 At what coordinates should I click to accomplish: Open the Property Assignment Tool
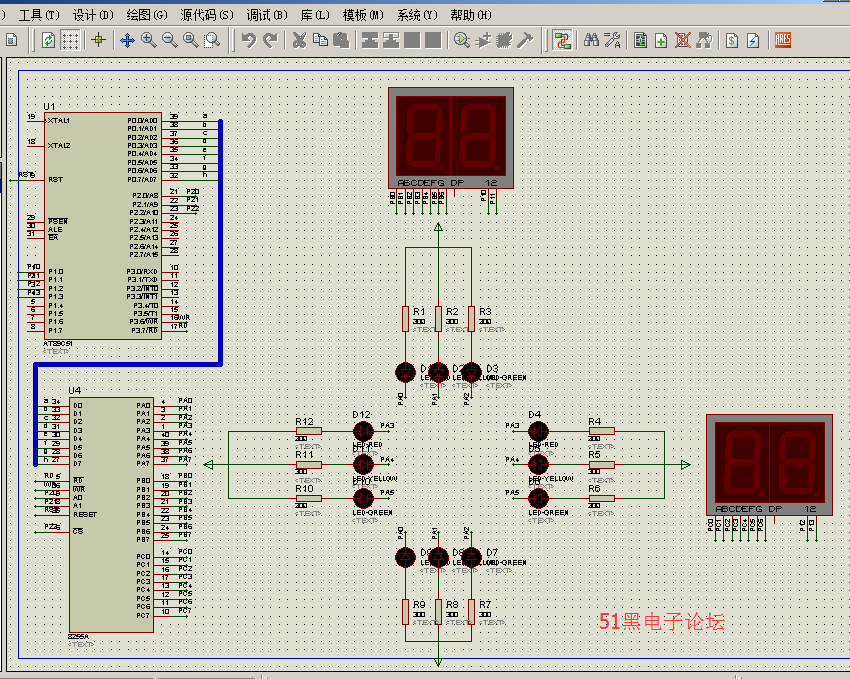613,40
